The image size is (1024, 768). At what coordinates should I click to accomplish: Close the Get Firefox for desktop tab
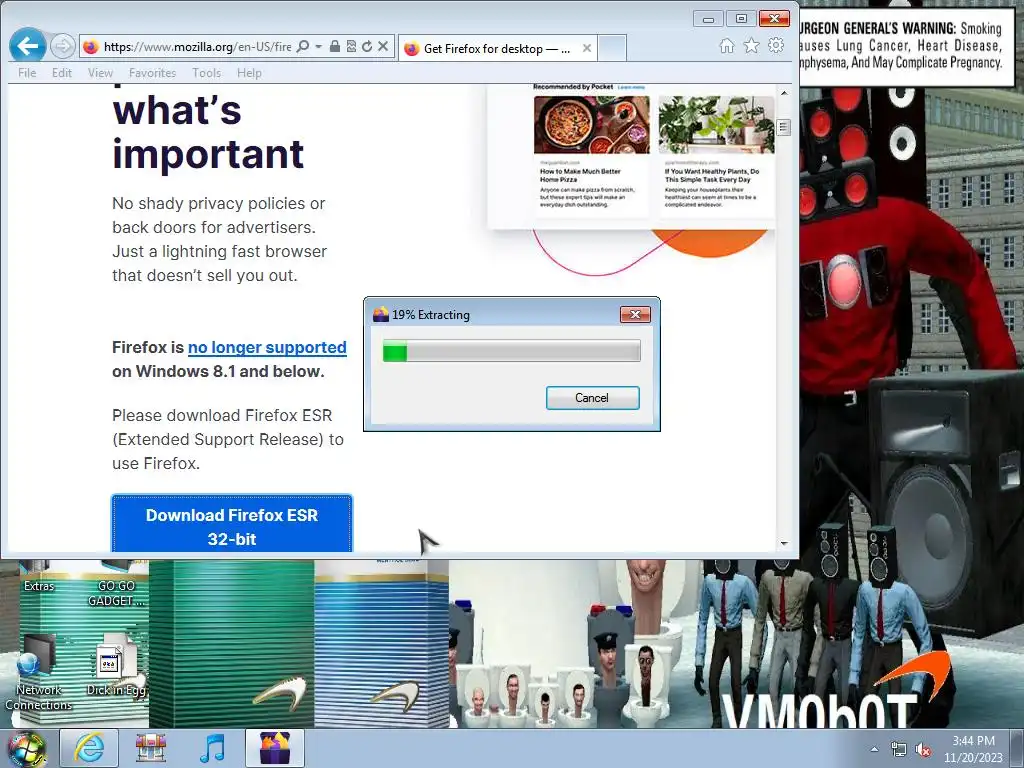pos(586,48)
